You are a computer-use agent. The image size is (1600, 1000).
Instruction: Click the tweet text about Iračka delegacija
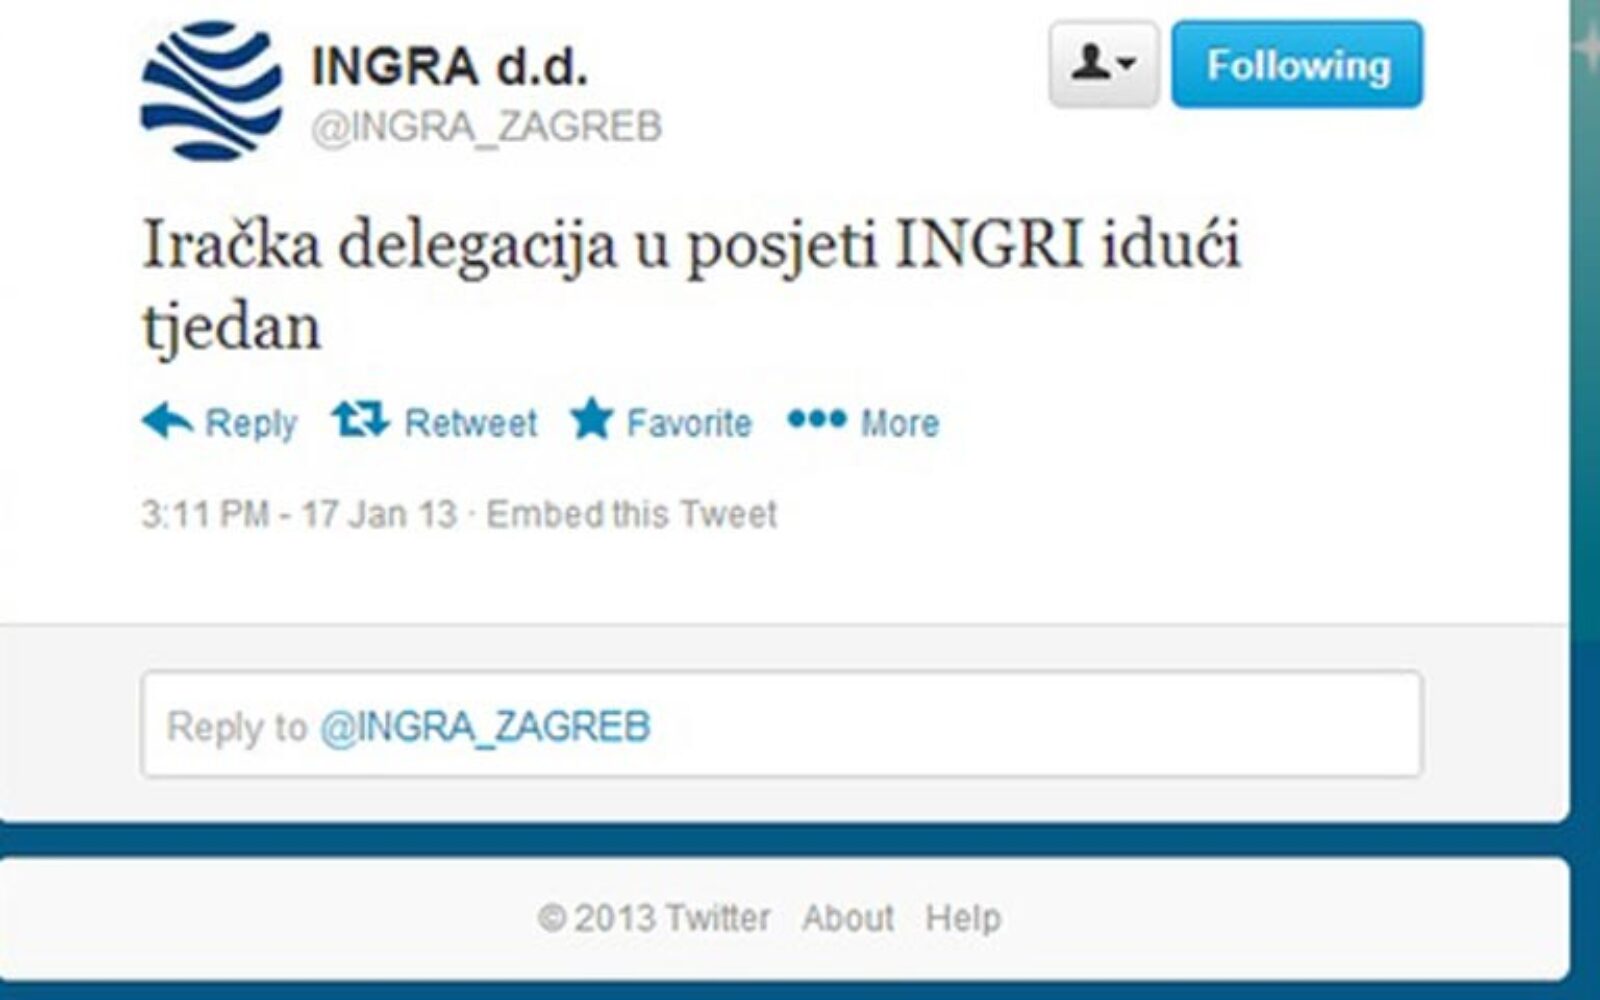click(691, 284)
